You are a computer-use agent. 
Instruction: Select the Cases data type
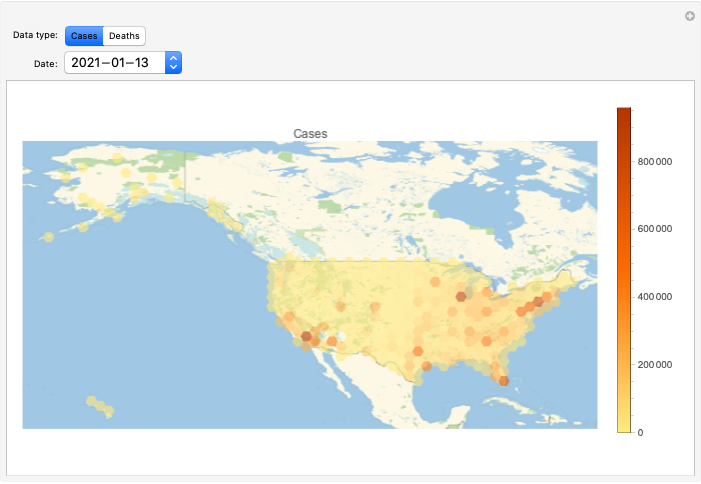[84, 36]
